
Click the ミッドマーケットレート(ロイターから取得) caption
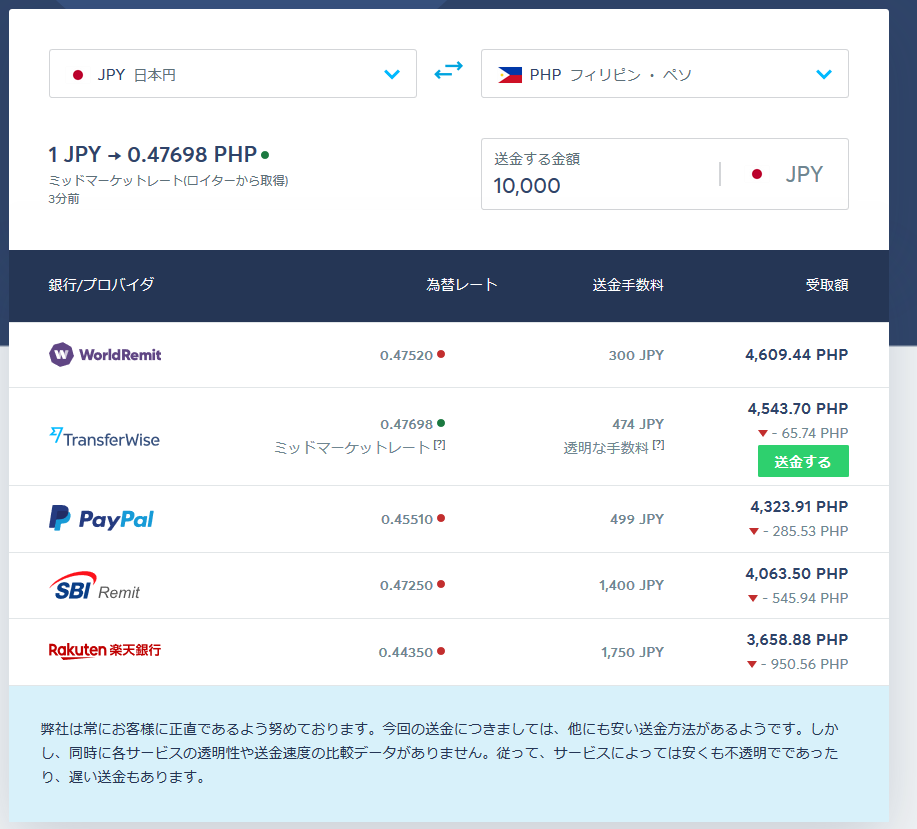click(168, 181)
